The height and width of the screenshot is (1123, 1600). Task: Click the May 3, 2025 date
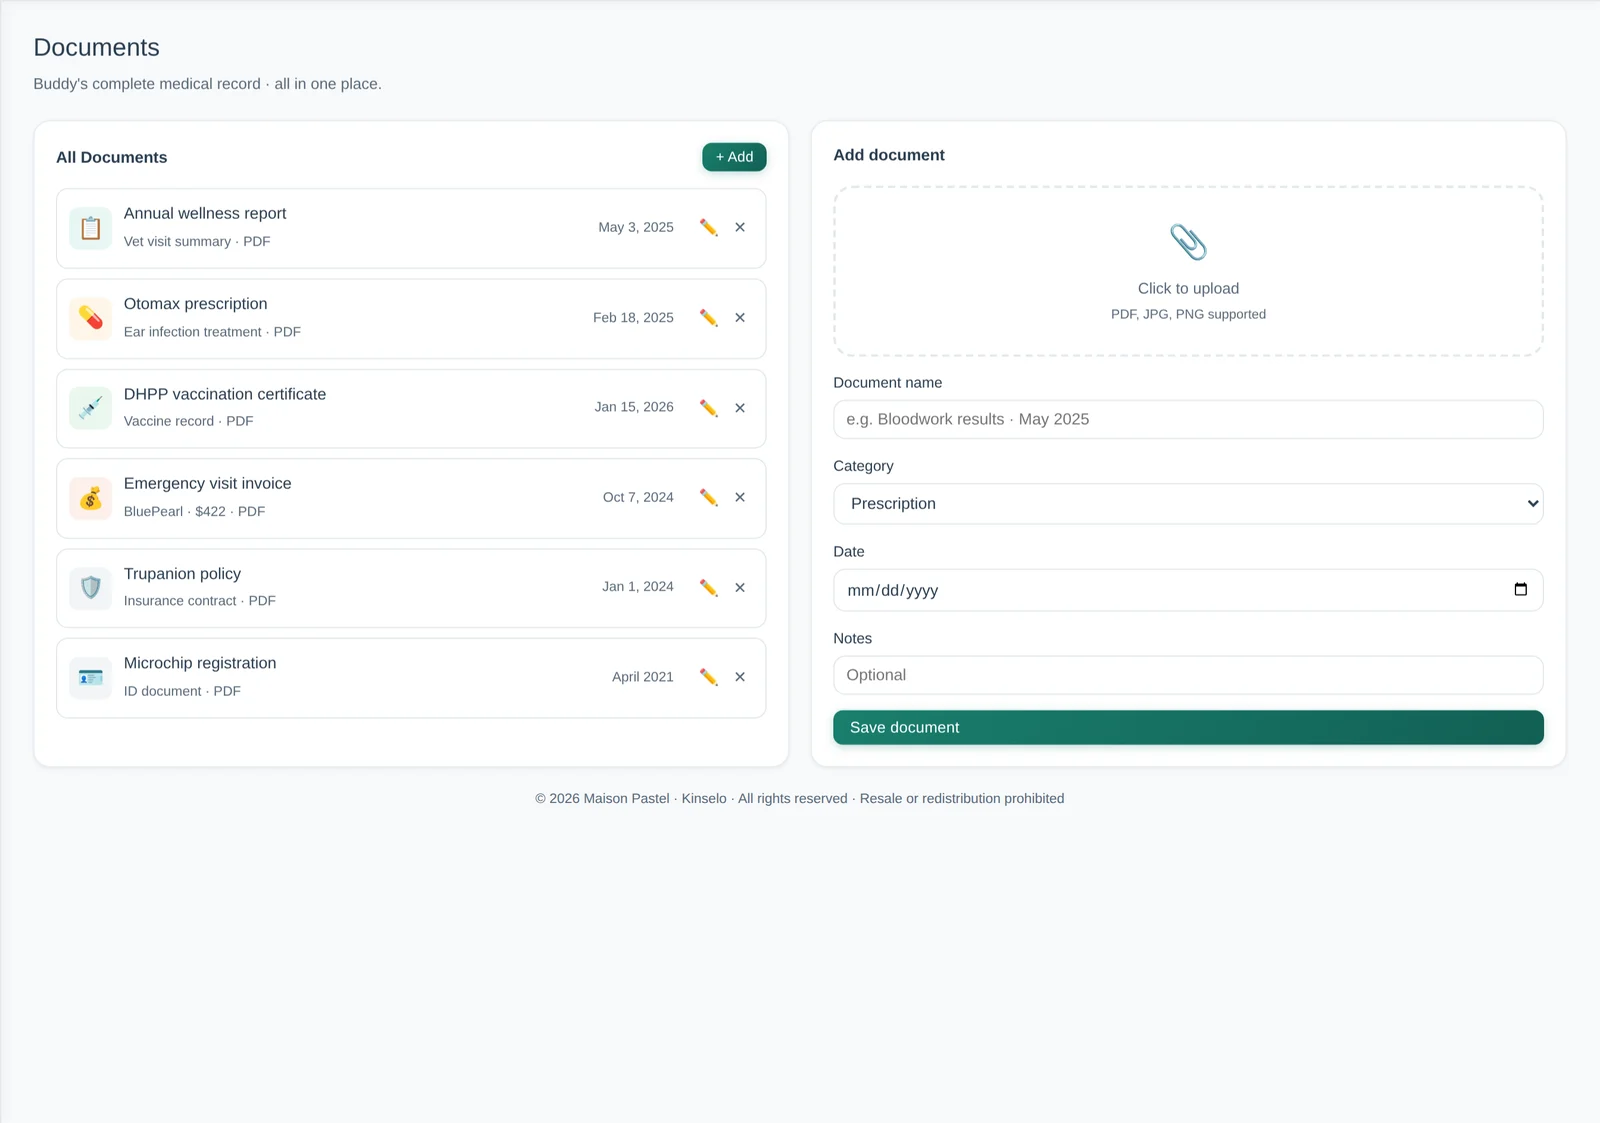coord(636,227)
